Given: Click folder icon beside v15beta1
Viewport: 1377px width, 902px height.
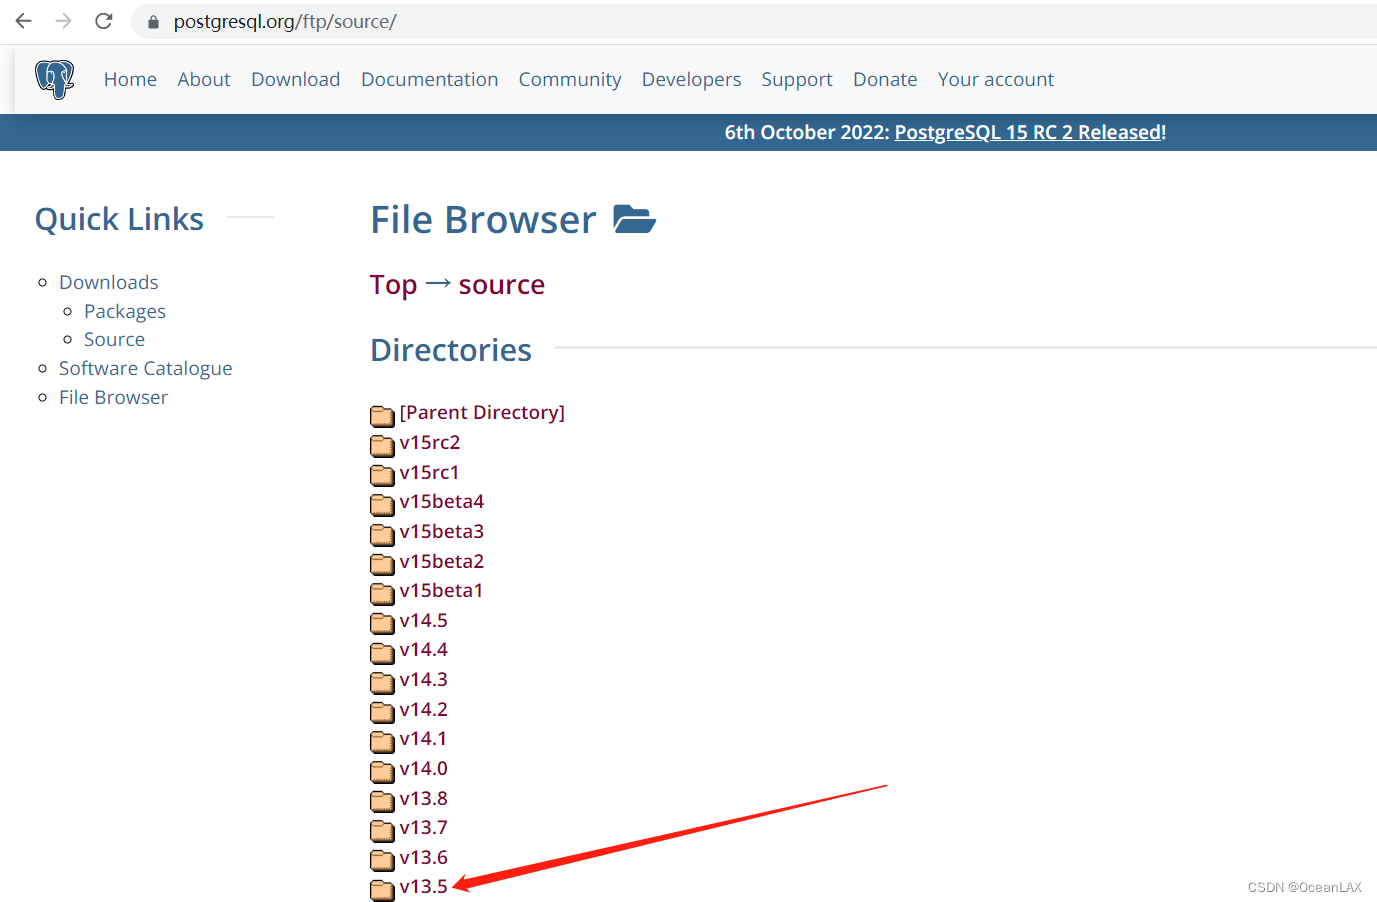Looking at the screenshot, I should coord(382,593).
